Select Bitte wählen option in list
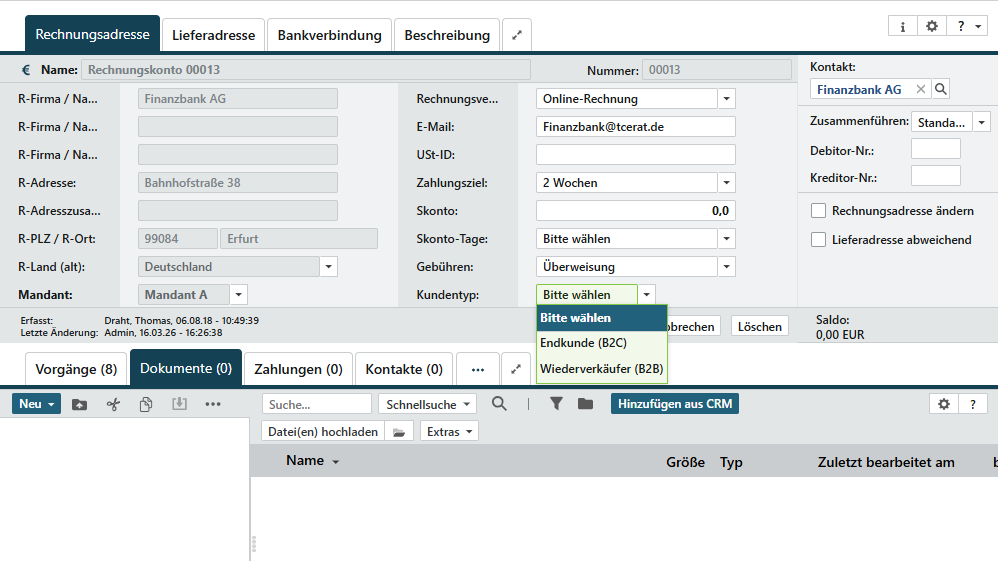 click(x=602, y=318)
